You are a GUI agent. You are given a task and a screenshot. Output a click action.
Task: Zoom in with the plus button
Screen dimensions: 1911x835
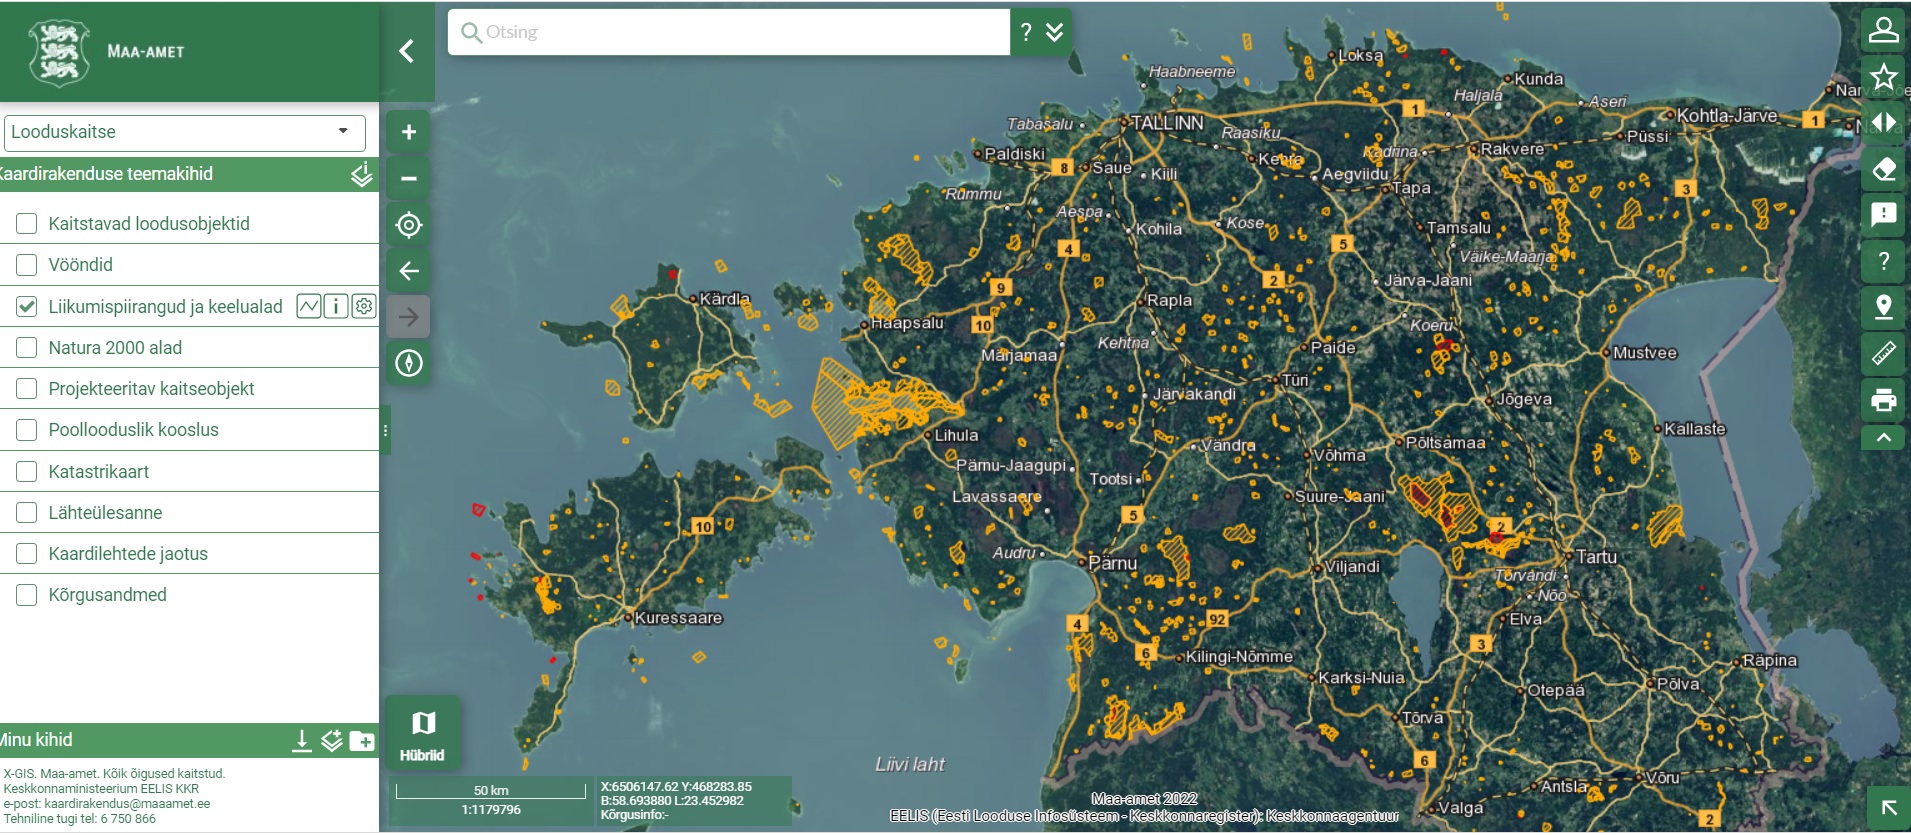point(408,132)
